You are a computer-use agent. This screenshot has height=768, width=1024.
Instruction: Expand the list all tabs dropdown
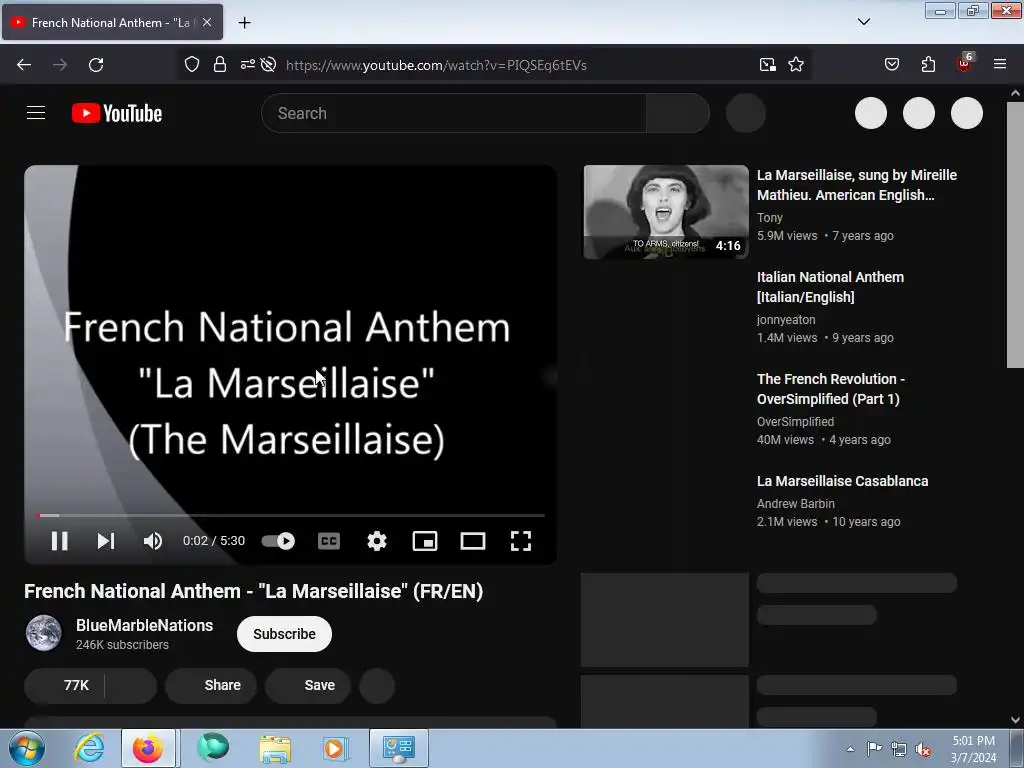pos(863,22)
